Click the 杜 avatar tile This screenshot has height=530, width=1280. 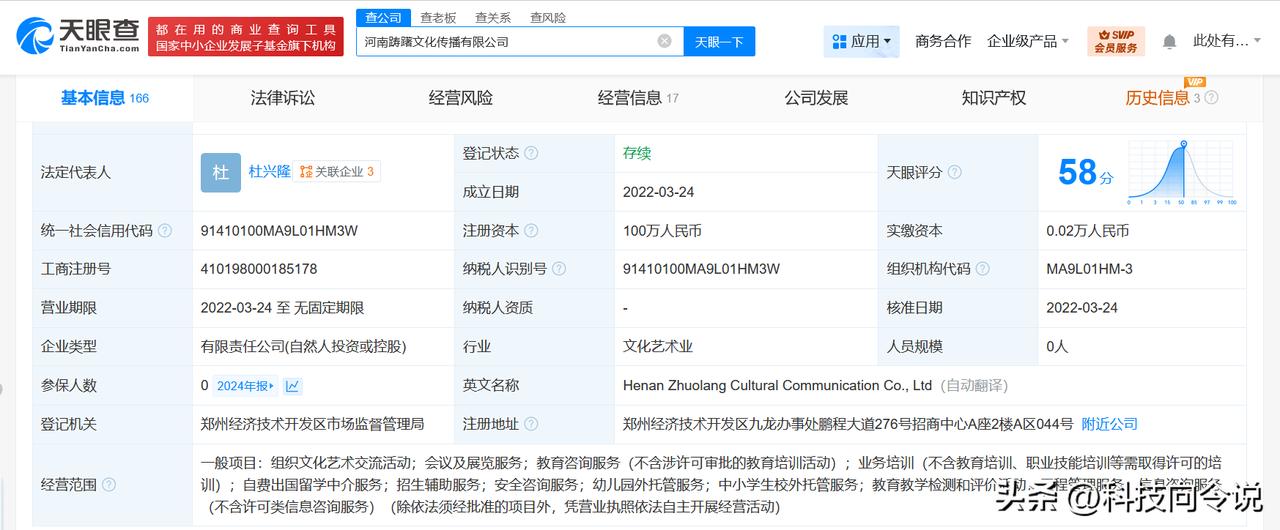(220, 172)
